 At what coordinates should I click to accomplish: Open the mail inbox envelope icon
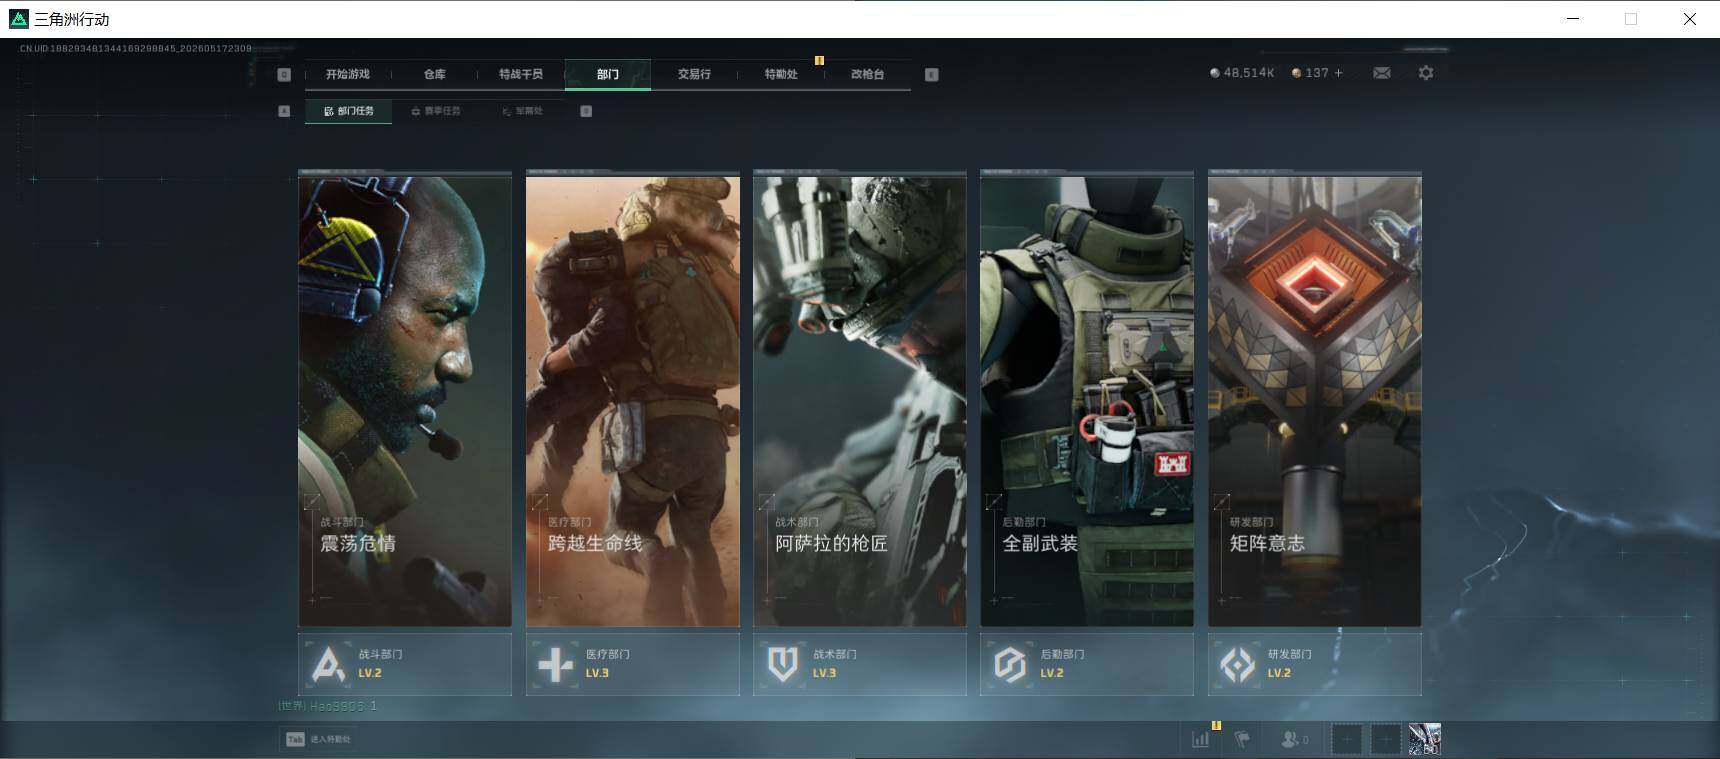pos(1382,73)
